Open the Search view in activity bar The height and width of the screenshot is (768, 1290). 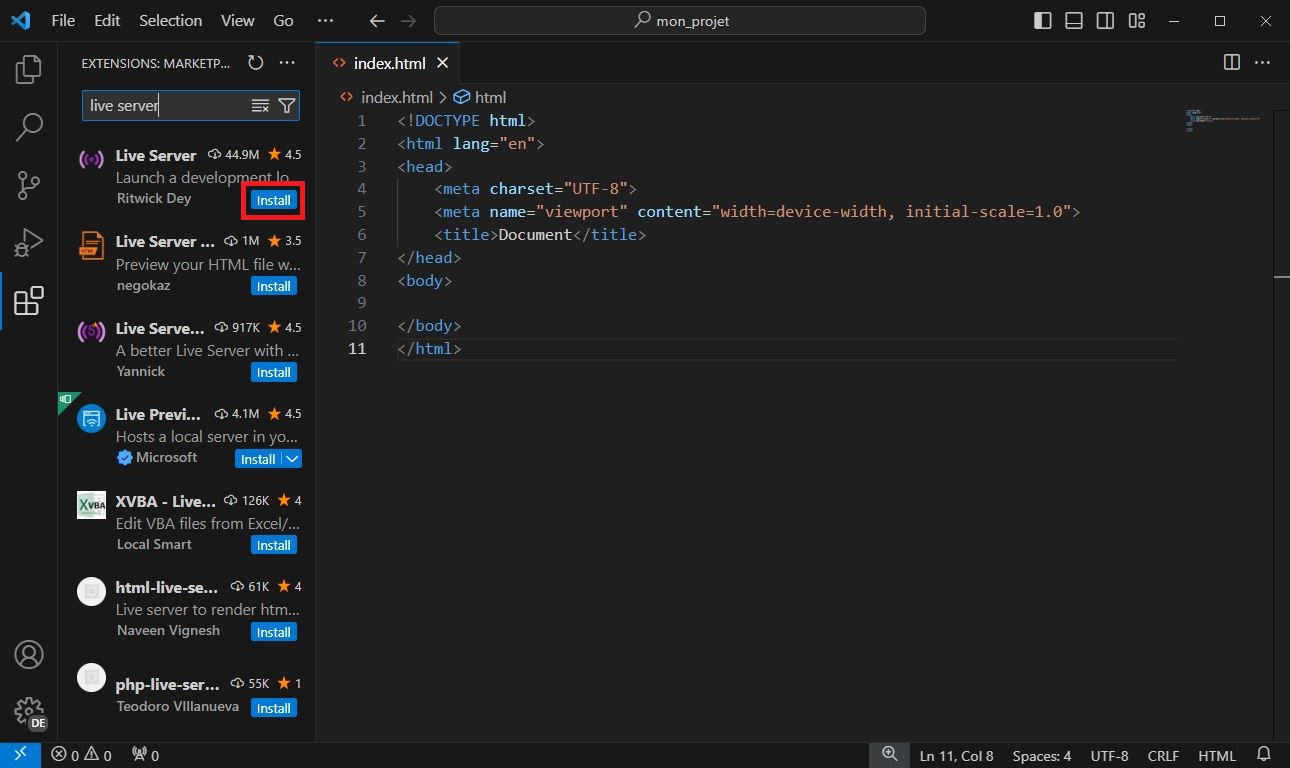[29, 127]
